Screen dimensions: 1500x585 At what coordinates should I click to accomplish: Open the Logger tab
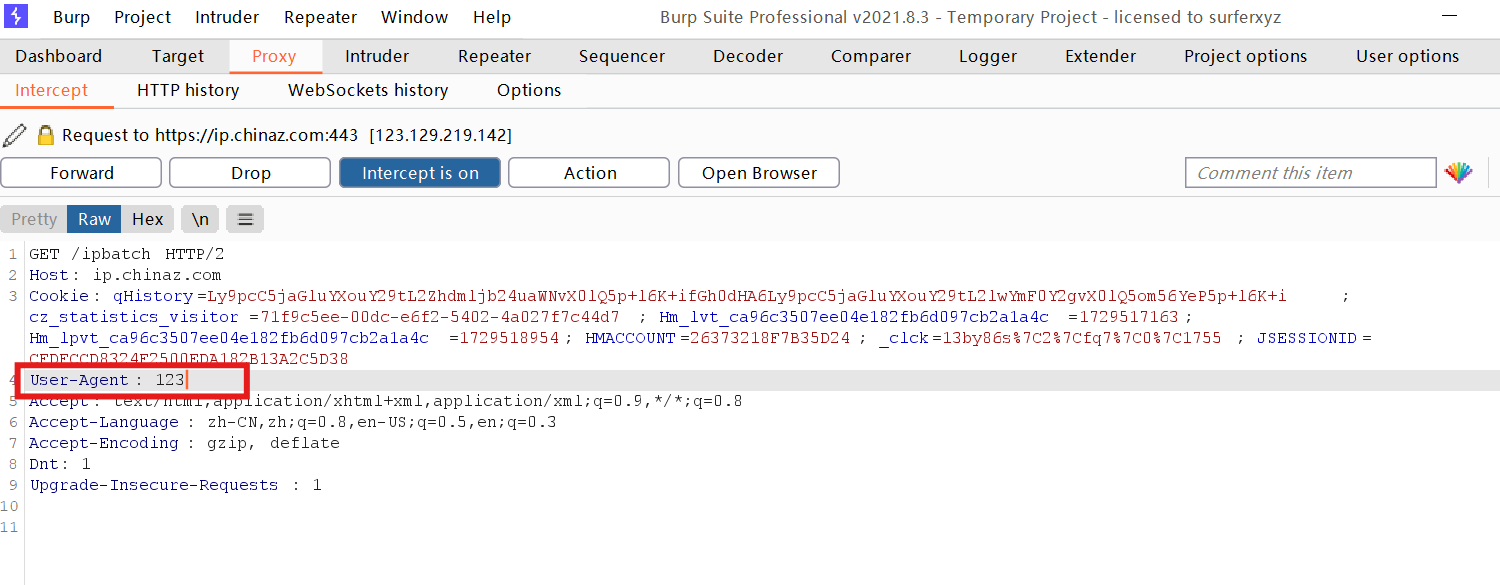click(x=988, y=56)
